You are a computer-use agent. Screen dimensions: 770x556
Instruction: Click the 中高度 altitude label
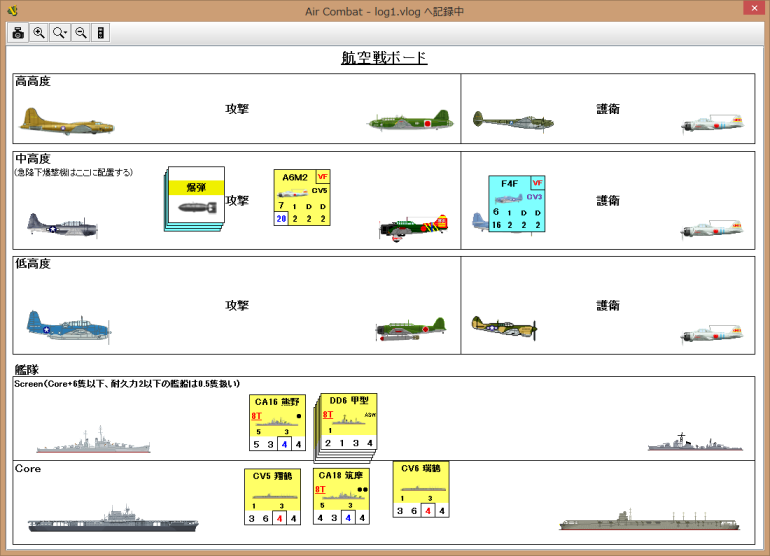point(33,159)
